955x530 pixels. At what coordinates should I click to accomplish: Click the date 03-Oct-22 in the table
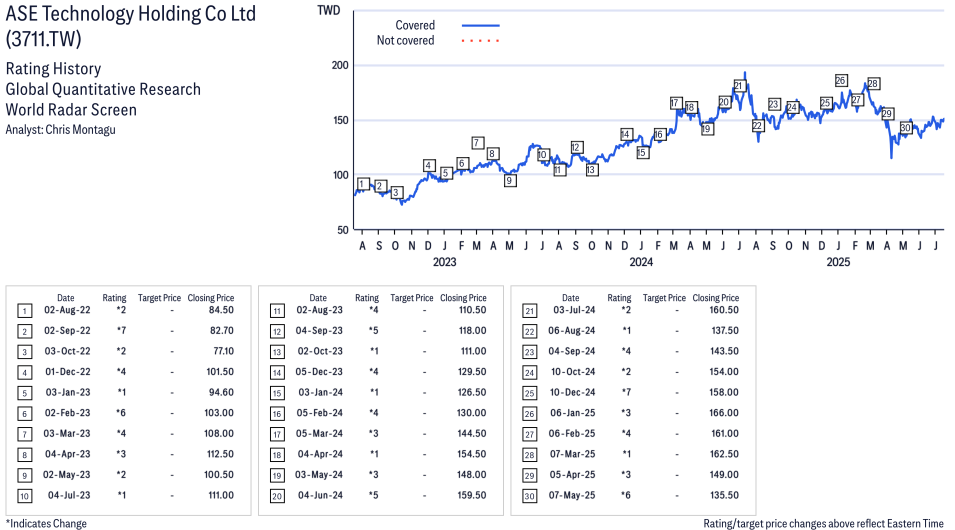(x=67, y=352)
